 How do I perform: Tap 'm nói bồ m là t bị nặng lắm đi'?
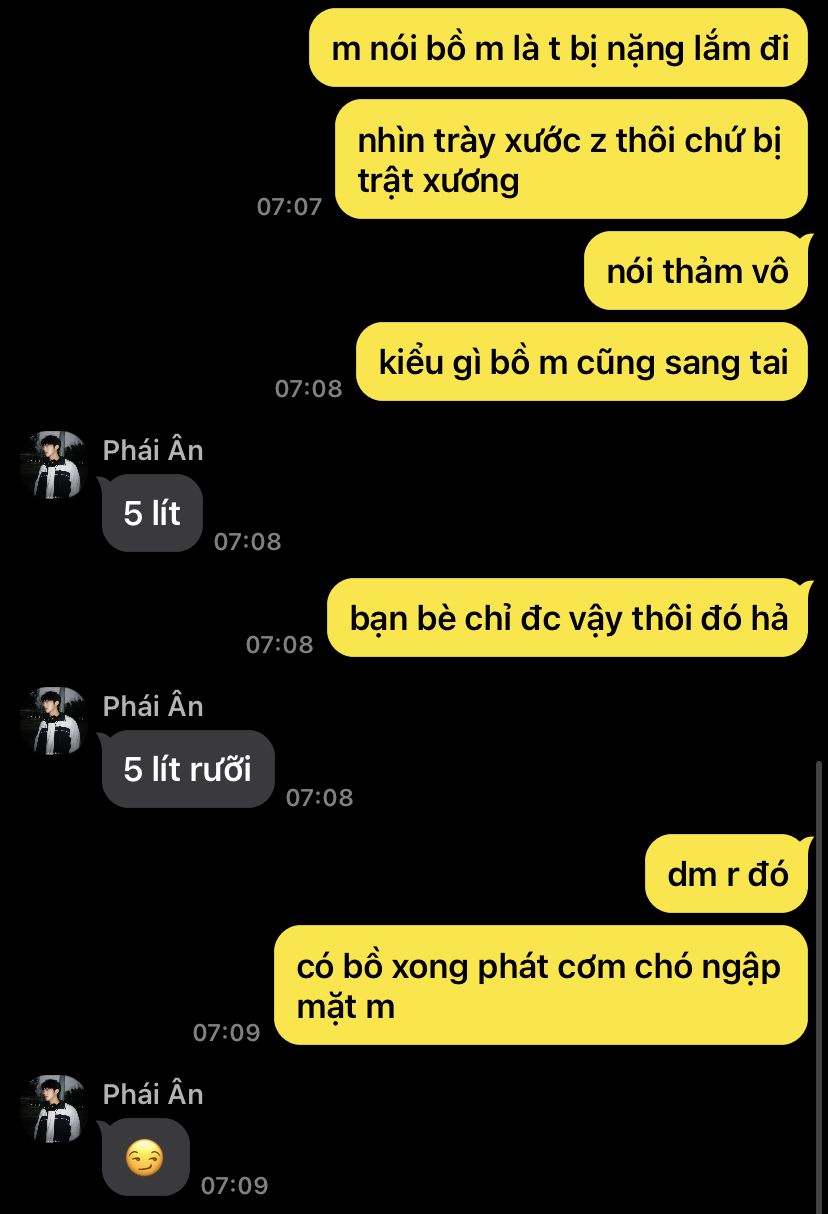(558, 48)
